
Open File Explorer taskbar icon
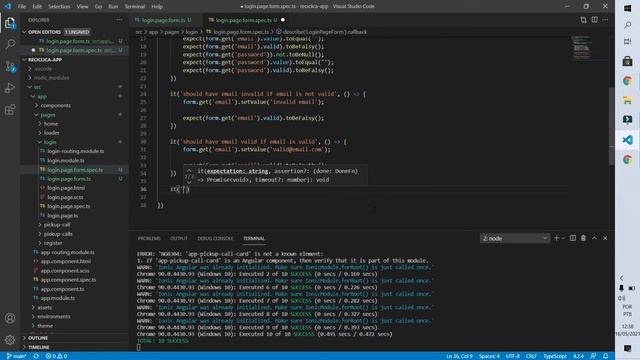(627, 100)
